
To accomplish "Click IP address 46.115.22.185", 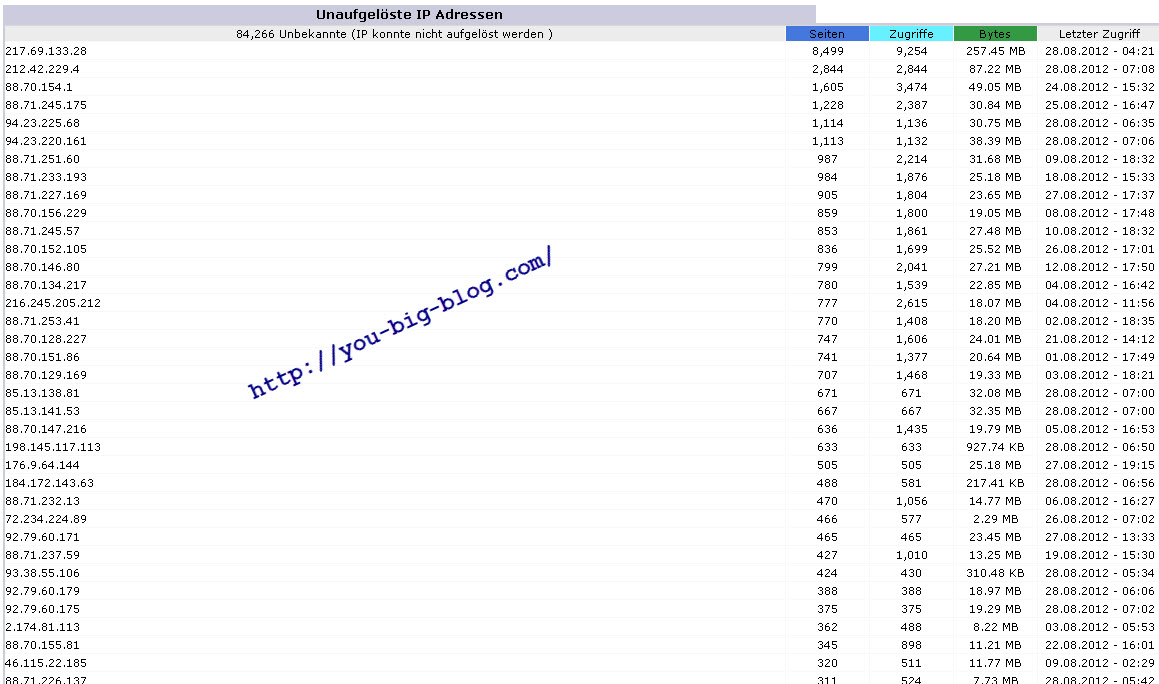I will (x=46, y=663).
